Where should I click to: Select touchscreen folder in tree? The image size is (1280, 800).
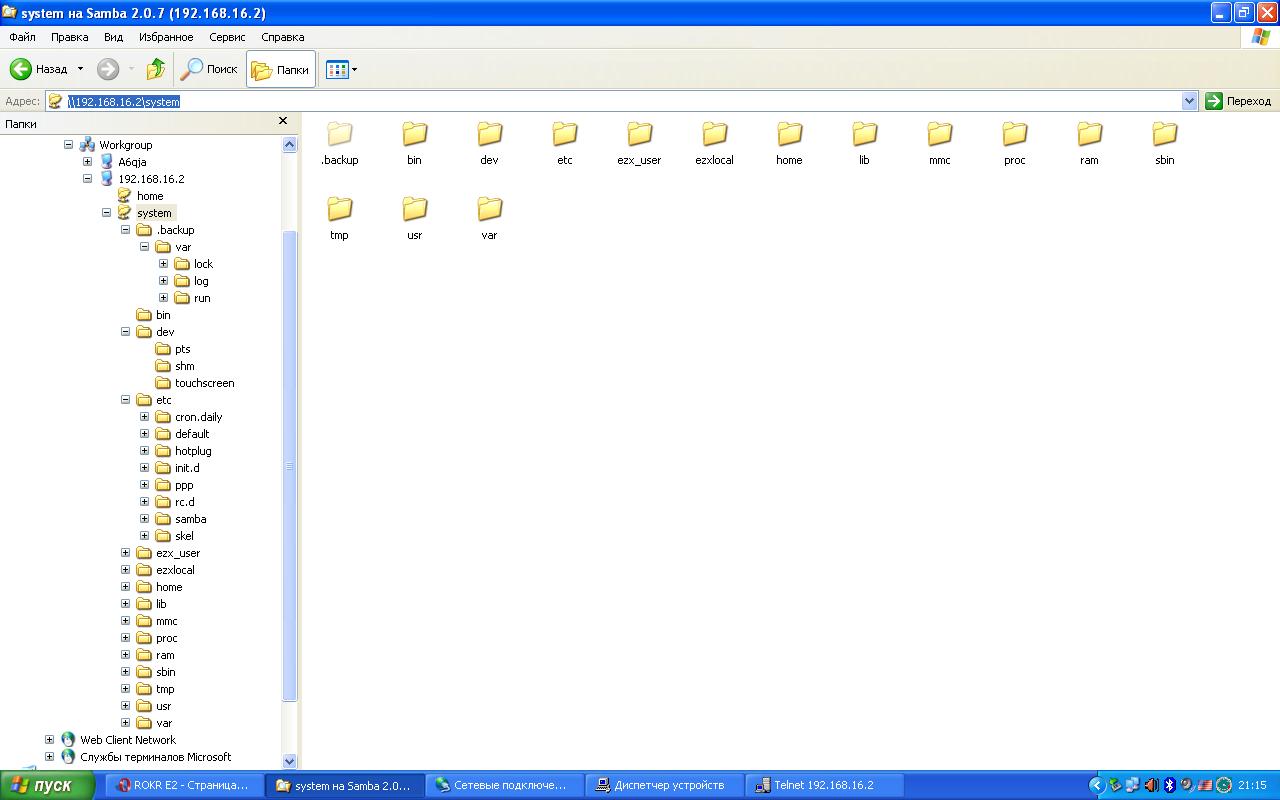(x=205, y=383)
